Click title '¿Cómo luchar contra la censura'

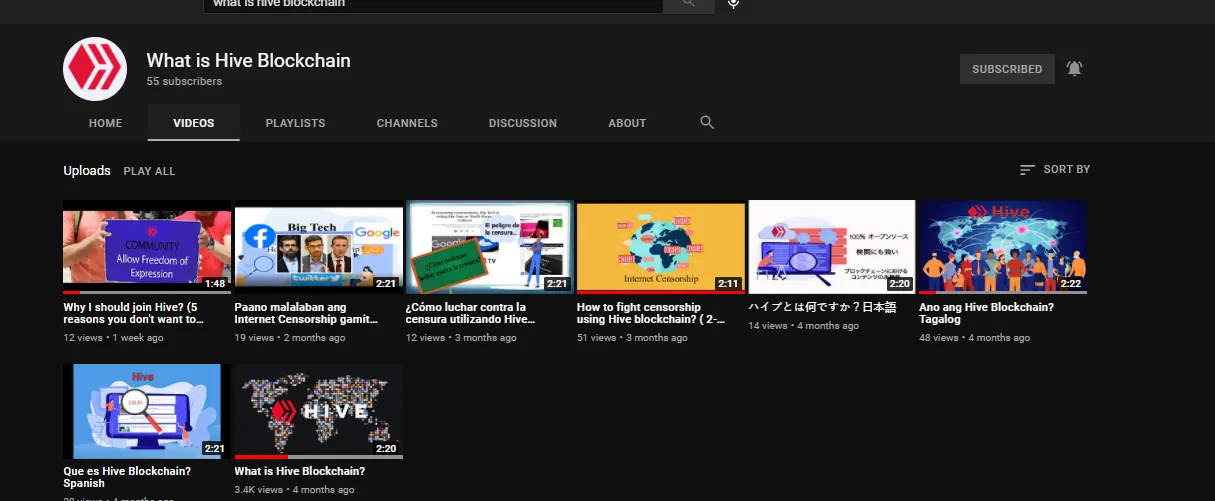pyautogui.click(x=471, y=313)
